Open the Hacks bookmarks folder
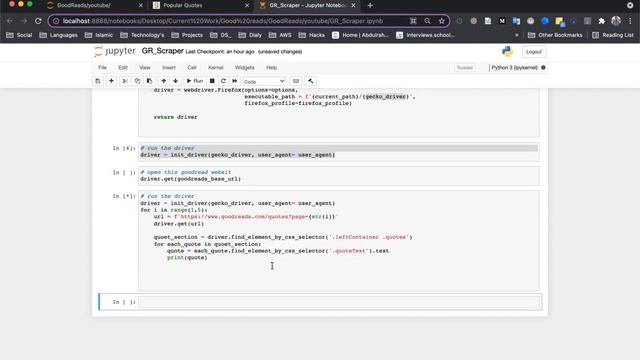Screen dimensions: 640x360 click(x=311, y=35)
